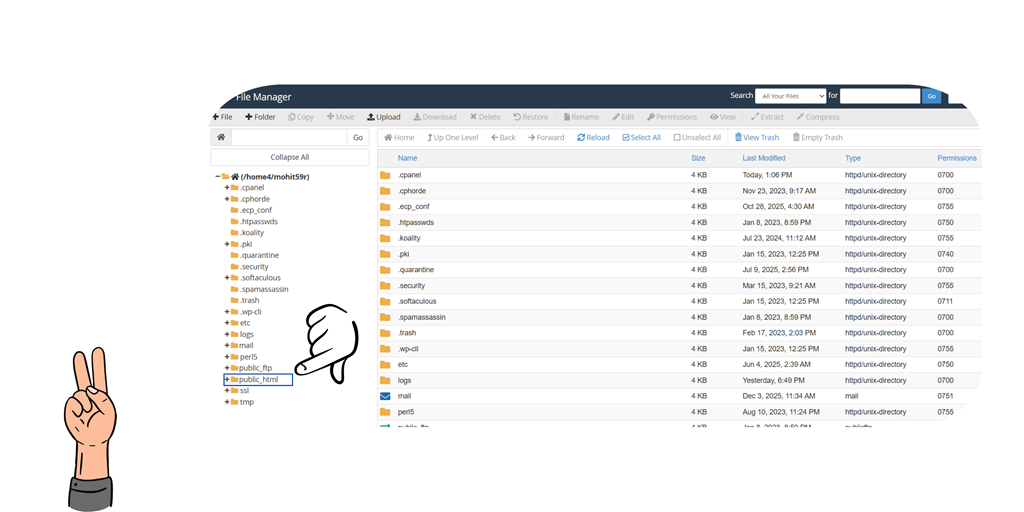Expand the .cpanel folder in tree

227,187
